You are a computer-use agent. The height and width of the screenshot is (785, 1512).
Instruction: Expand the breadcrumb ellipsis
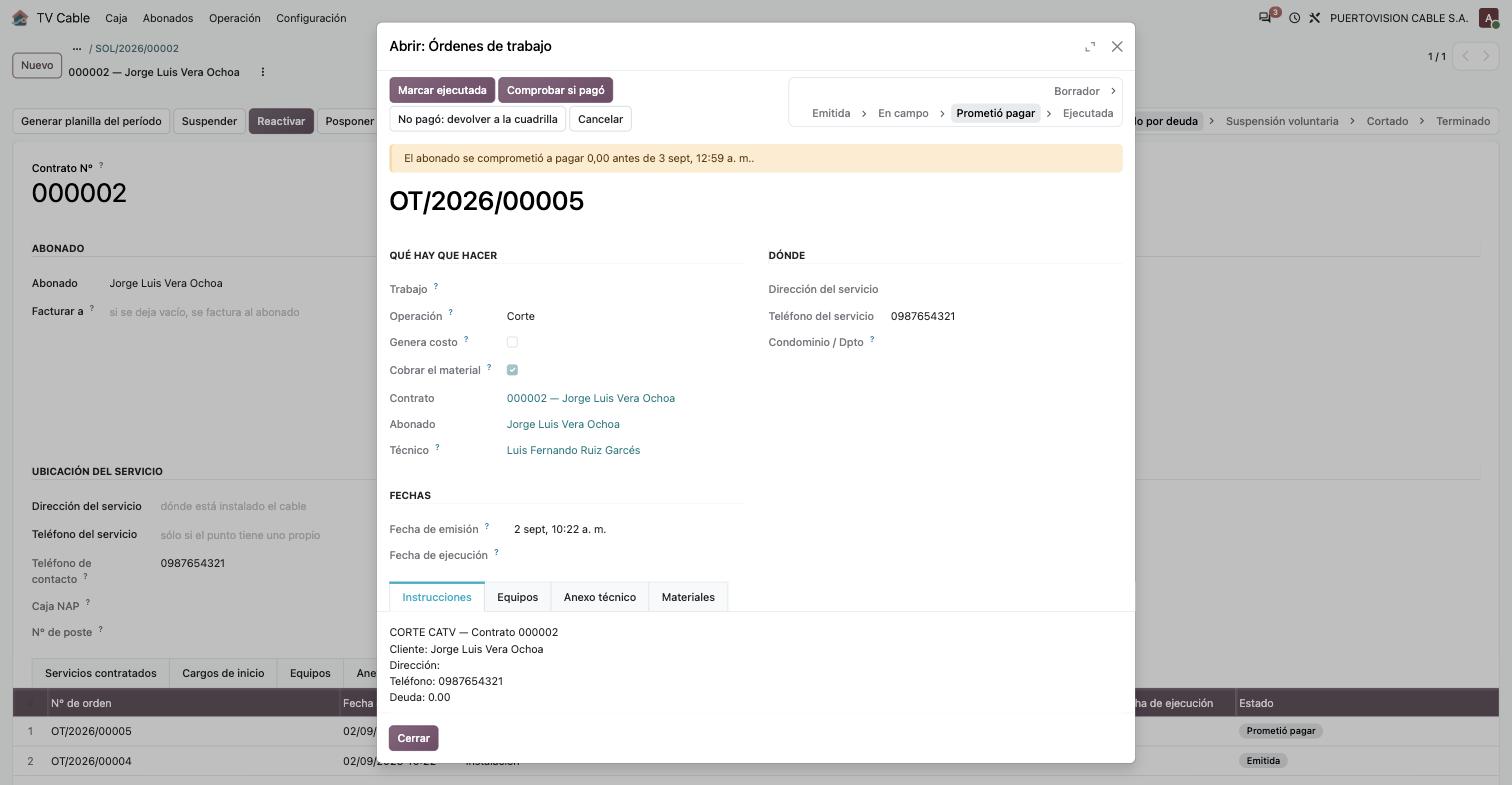(x=76, y=48)
